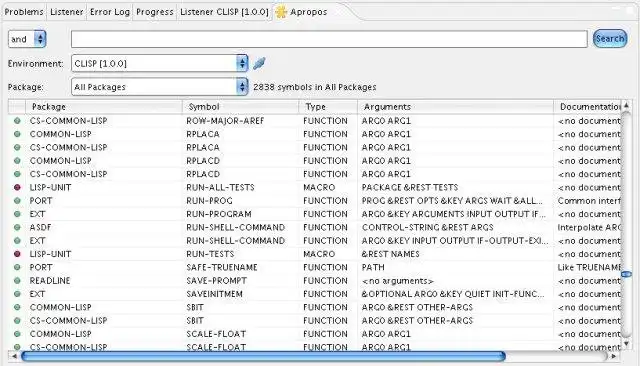Click the READLINE package cell
Viewport: 640px width, 366px height.
click(x=50, y=281)
